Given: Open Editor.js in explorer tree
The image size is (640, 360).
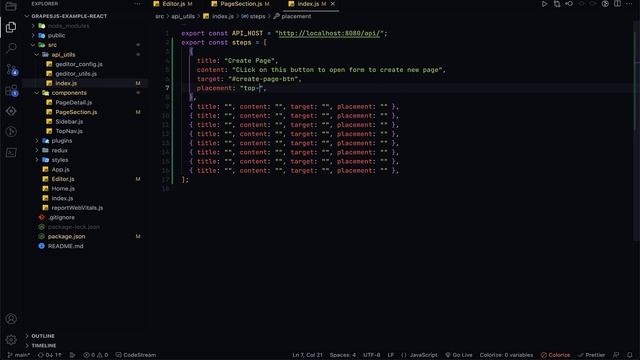Looking at the screenshot, I should click(63, 179).
